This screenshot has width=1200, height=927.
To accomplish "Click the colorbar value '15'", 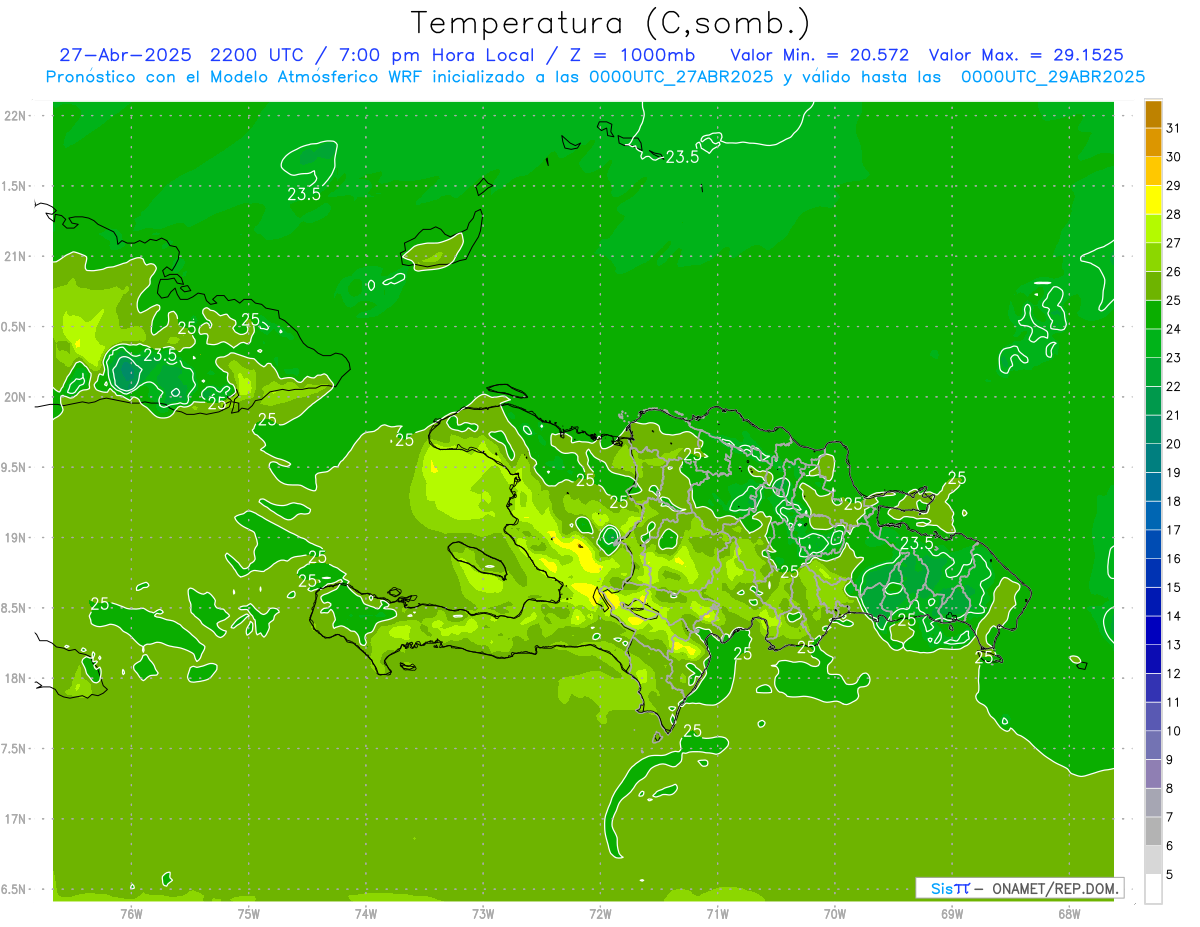I will (x=1174, y=587).
